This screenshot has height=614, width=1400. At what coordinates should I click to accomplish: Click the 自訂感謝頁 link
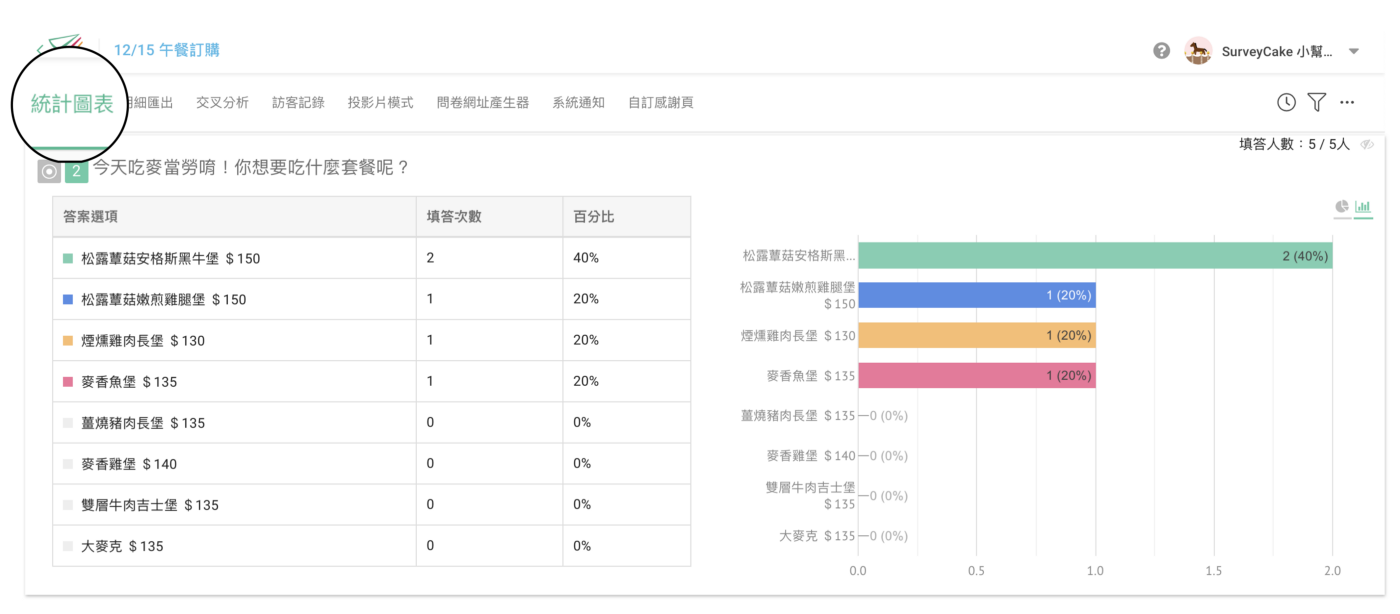660,102
